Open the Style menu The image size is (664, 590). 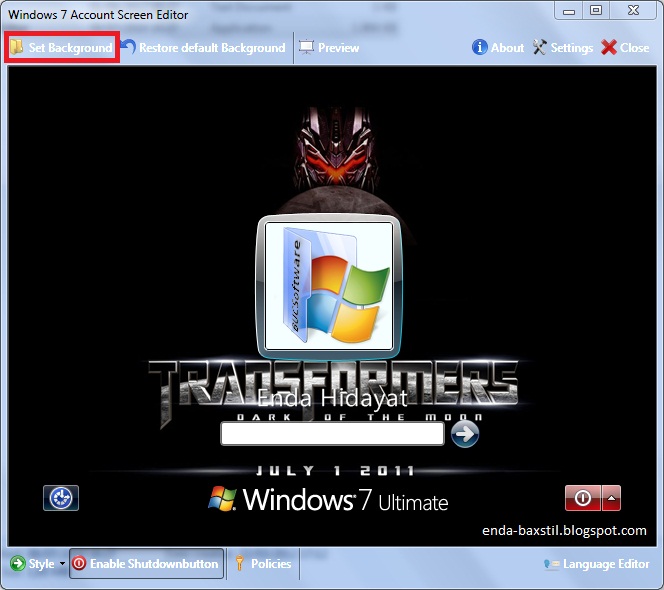tap(38, 564)
